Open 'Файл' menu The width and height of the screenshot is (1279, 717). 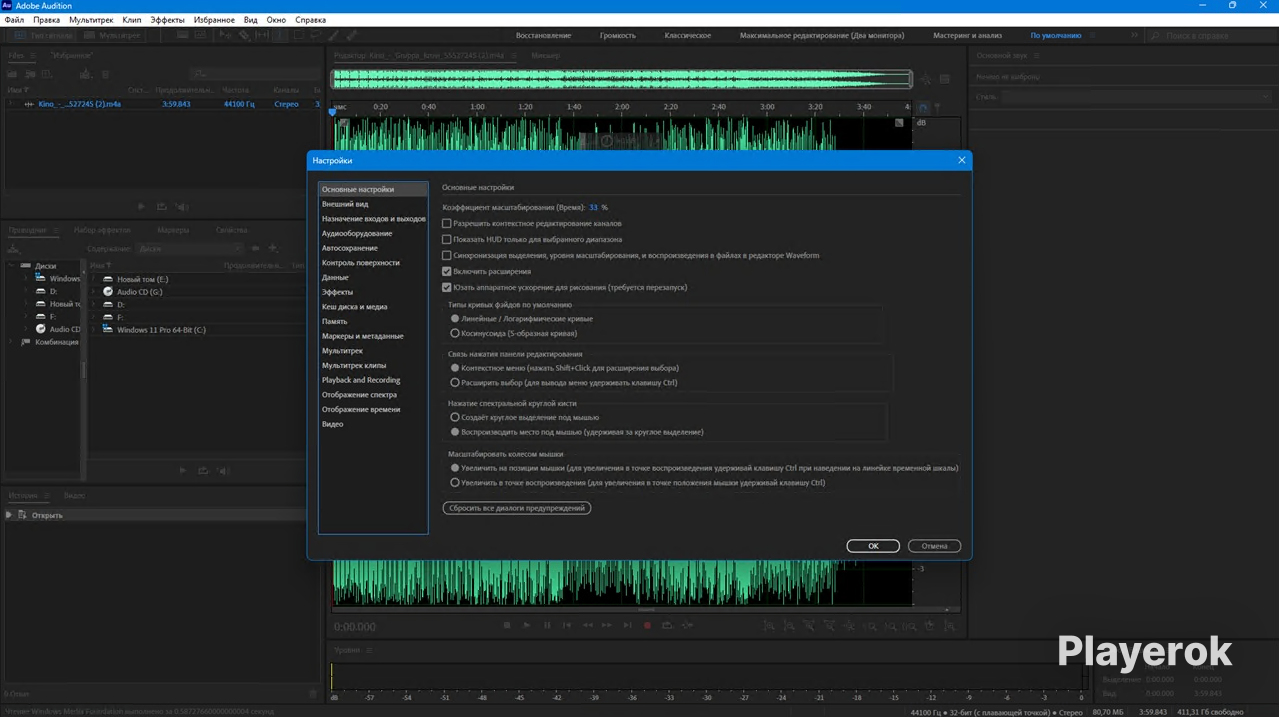(x=14, y=20)
